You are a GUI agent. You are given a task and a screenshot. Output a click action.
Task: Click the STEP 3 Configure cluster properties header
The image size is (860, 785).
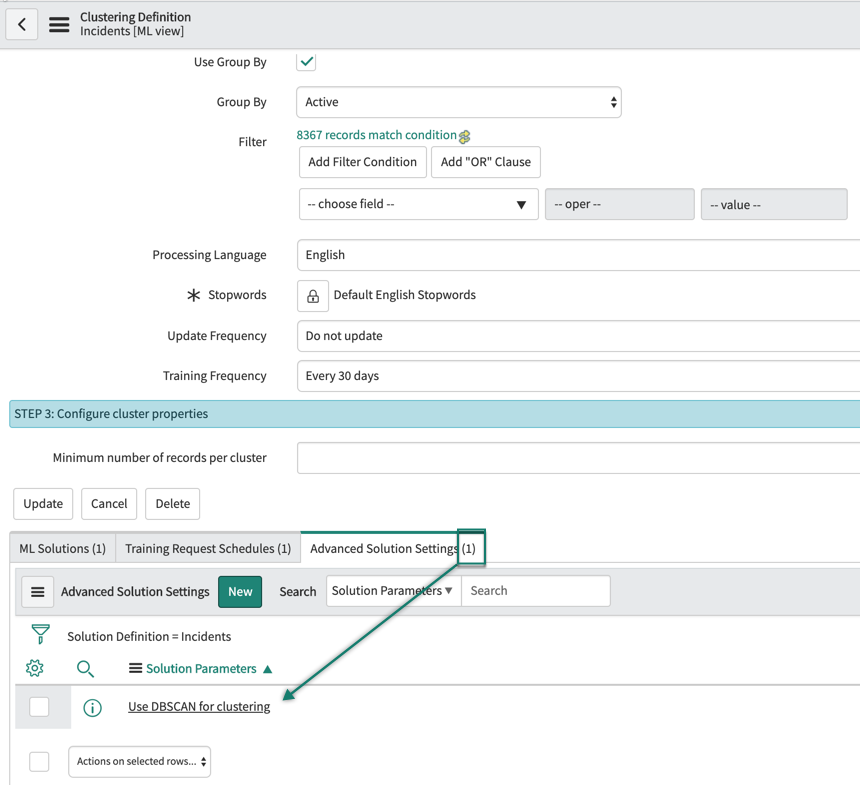pos(434,414)
